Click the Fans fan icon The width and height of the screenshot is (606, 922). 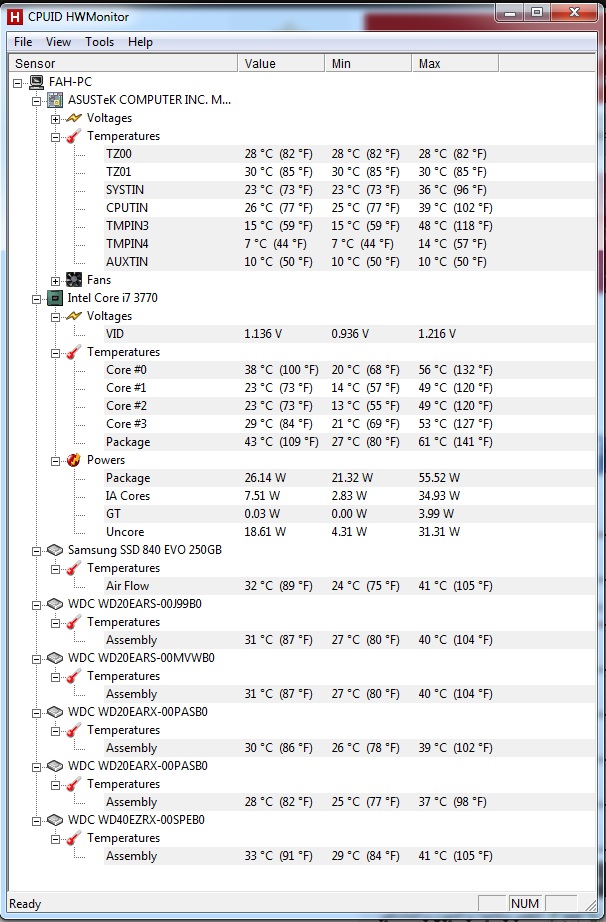coord(73,280)
